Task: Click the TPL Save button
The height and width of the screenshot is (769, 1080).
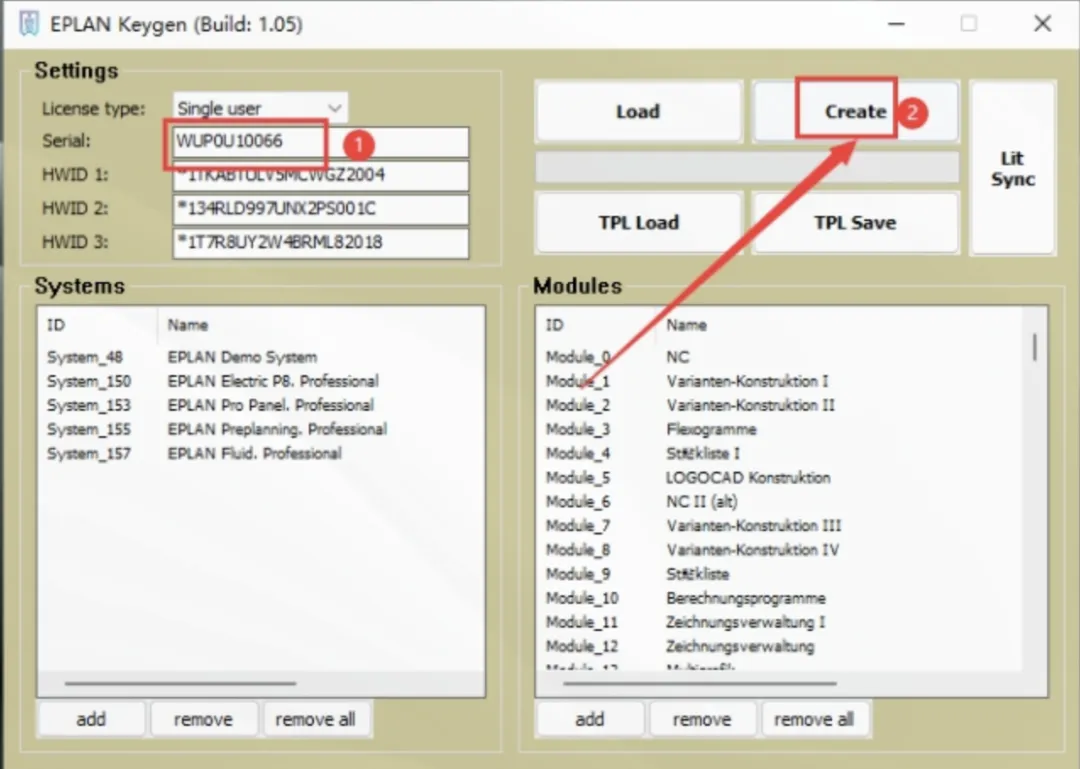Action: pyautogui.click(x=855, y=223)
